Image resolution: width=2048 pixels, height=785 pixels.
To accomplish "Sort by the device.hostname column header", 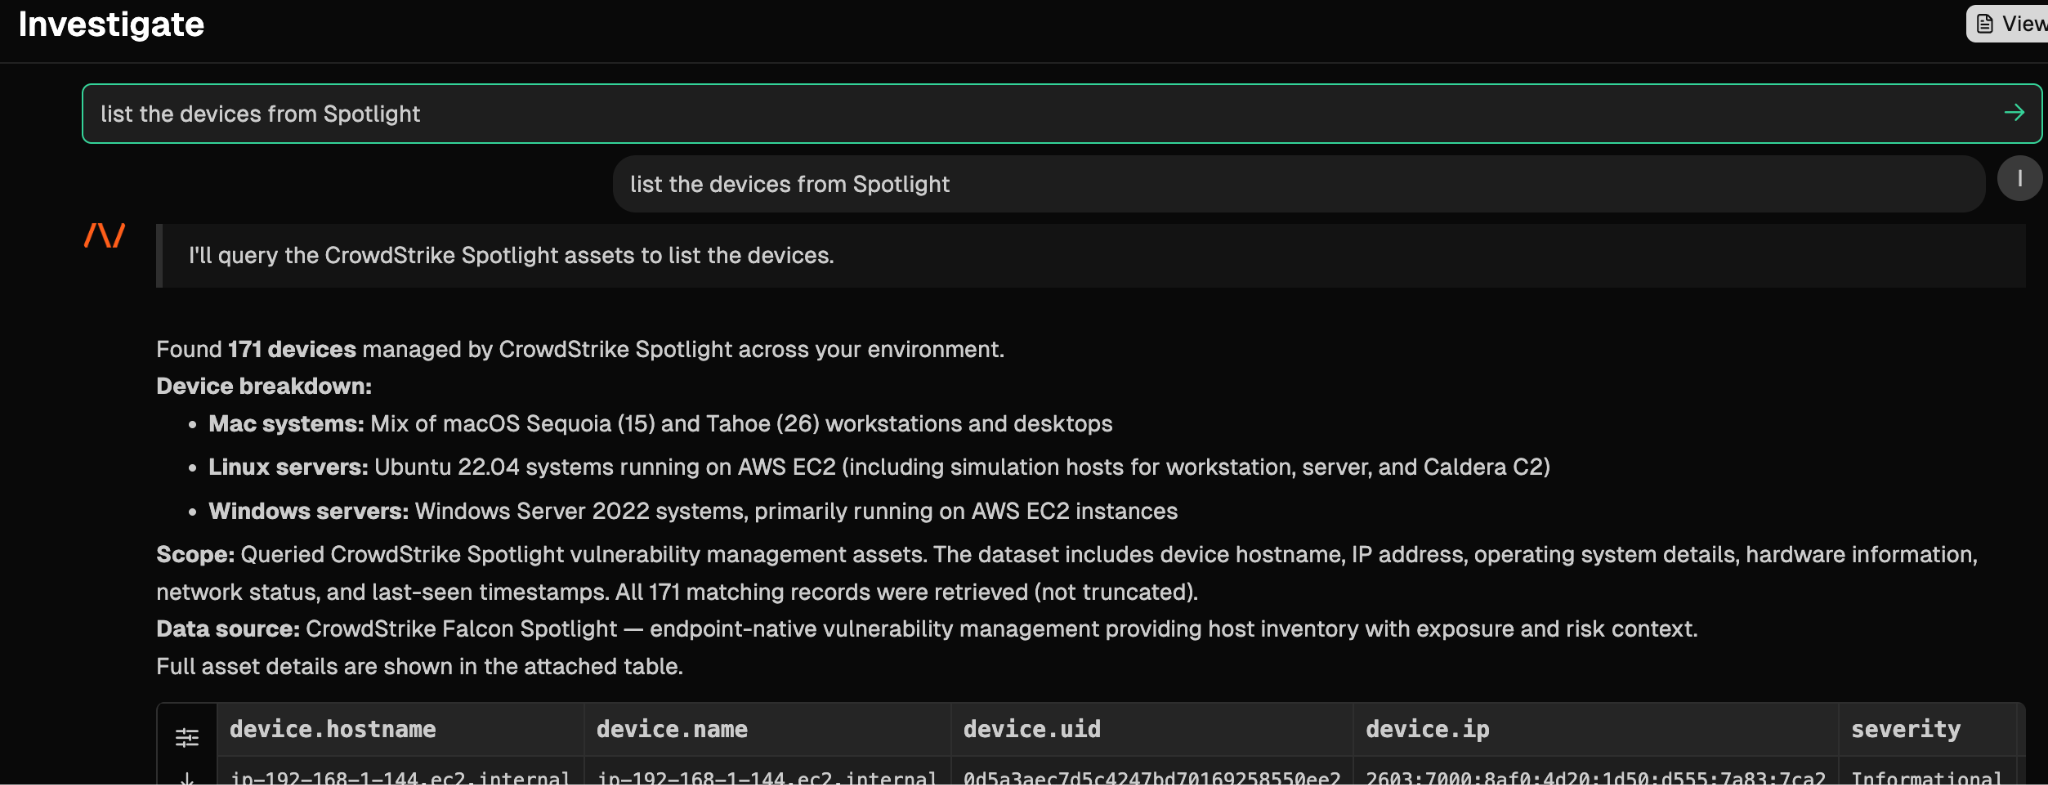I will [x=333, y=729].
